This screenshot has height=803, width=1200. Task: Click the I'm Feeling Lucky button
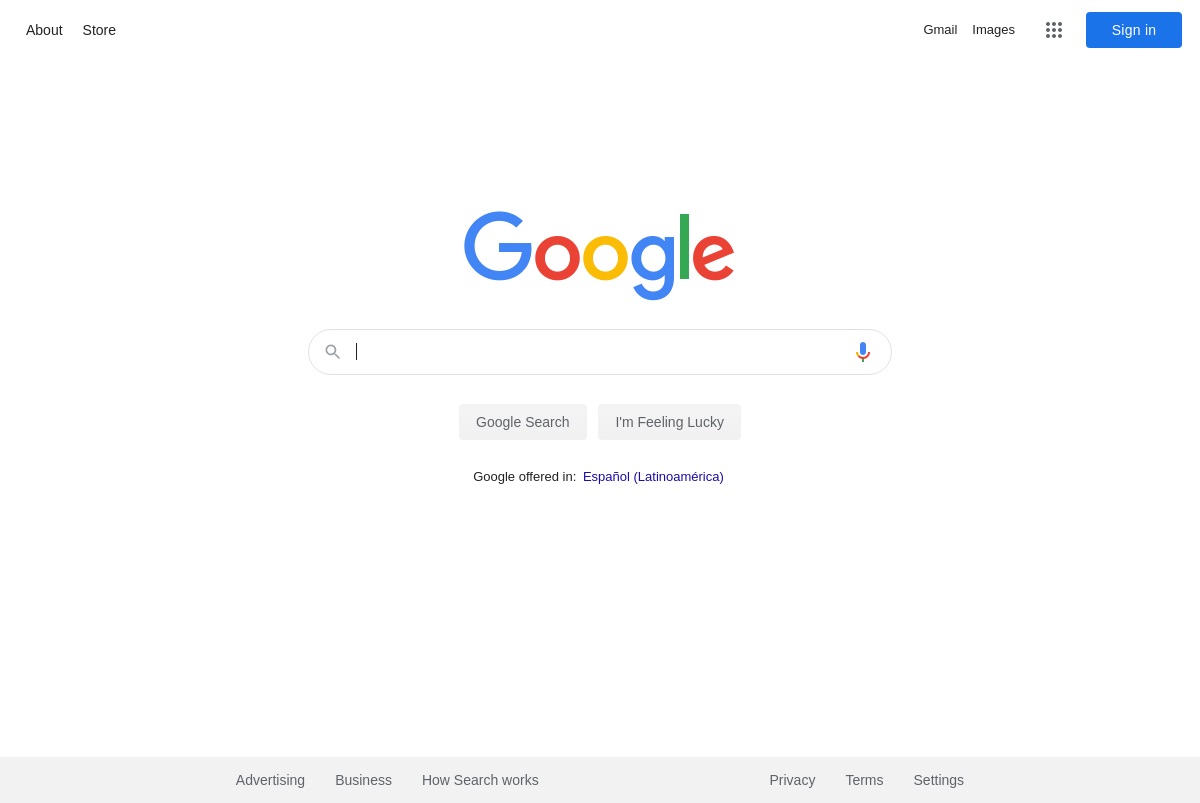click(670, 422)
